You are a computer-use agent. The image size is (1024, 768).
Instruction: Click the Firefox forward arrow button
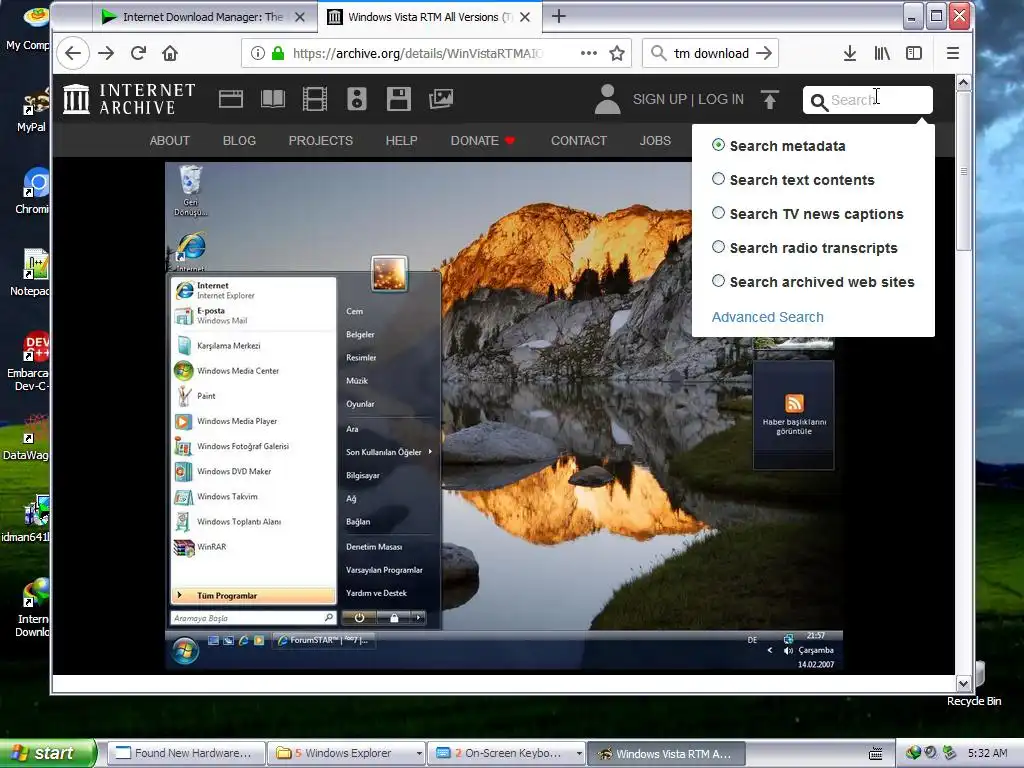pyautogui.click(x=106, y=54)
